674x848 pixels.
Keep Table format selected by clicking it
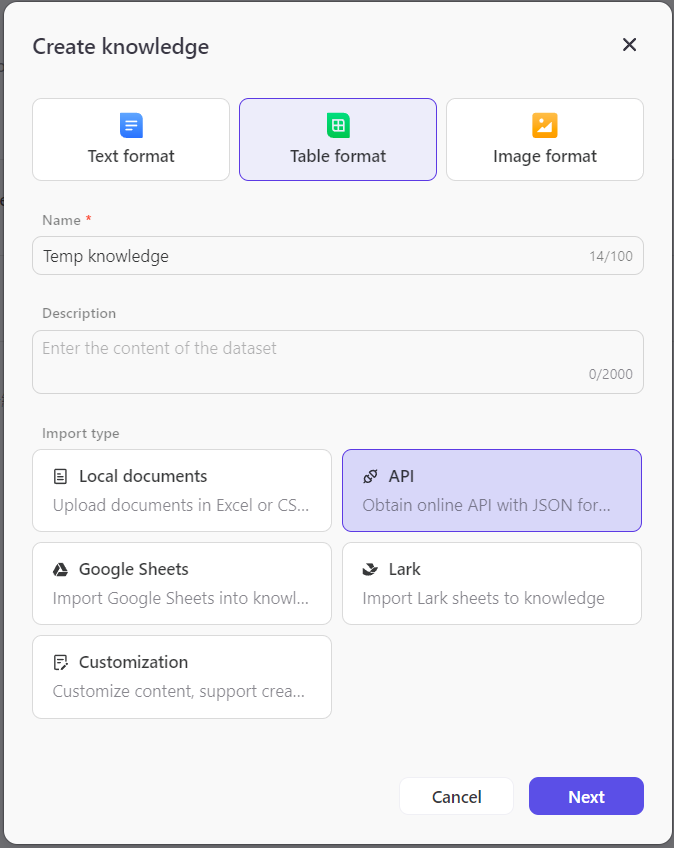(337, 140)
